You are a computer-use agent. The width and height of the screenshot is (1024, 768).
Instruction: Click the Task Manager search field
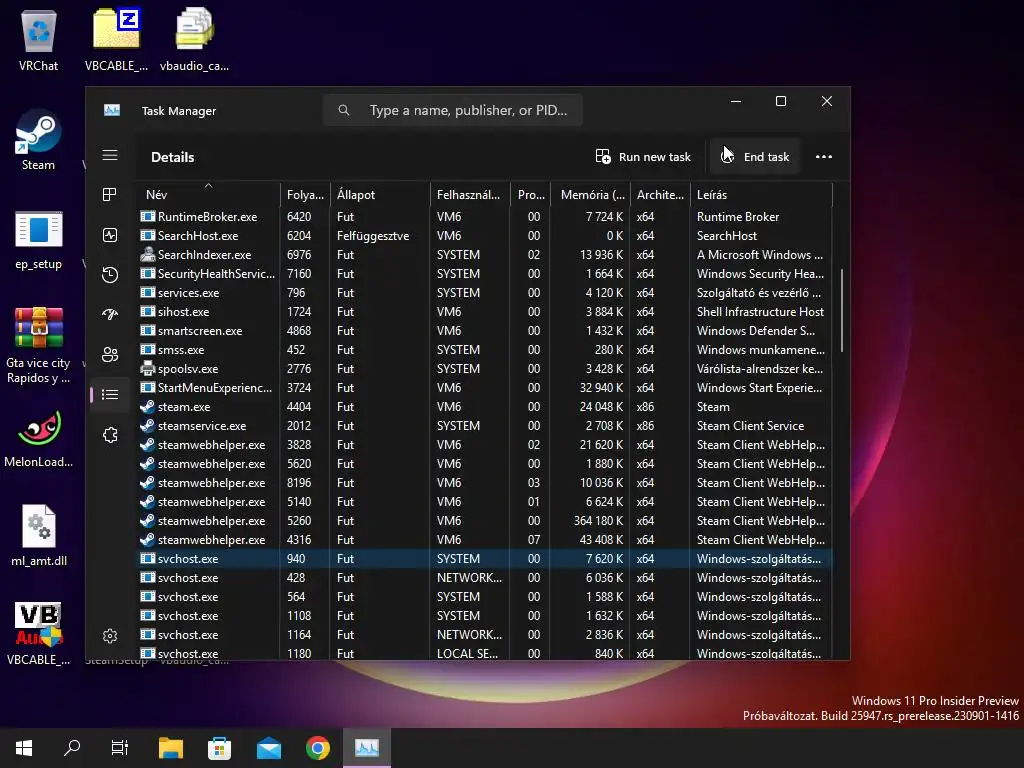[453, 110]
